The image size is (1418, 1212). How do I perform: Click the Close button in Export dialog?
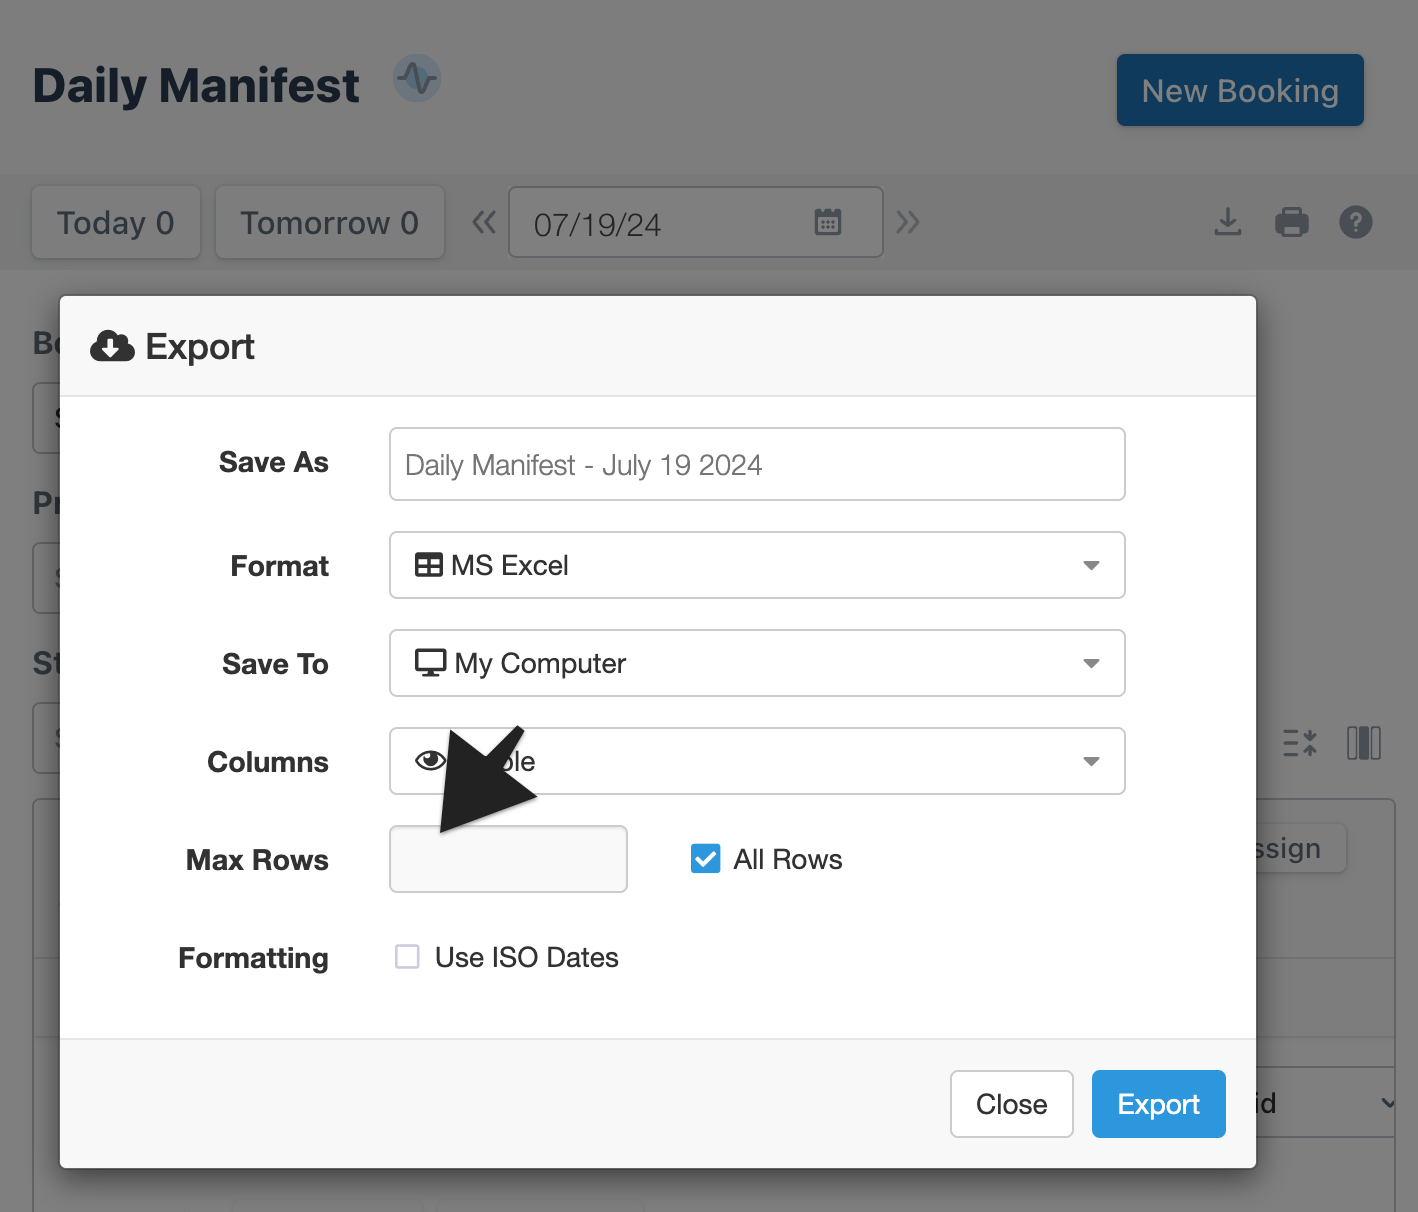pyautogui.click(x=1012, y=1104)
